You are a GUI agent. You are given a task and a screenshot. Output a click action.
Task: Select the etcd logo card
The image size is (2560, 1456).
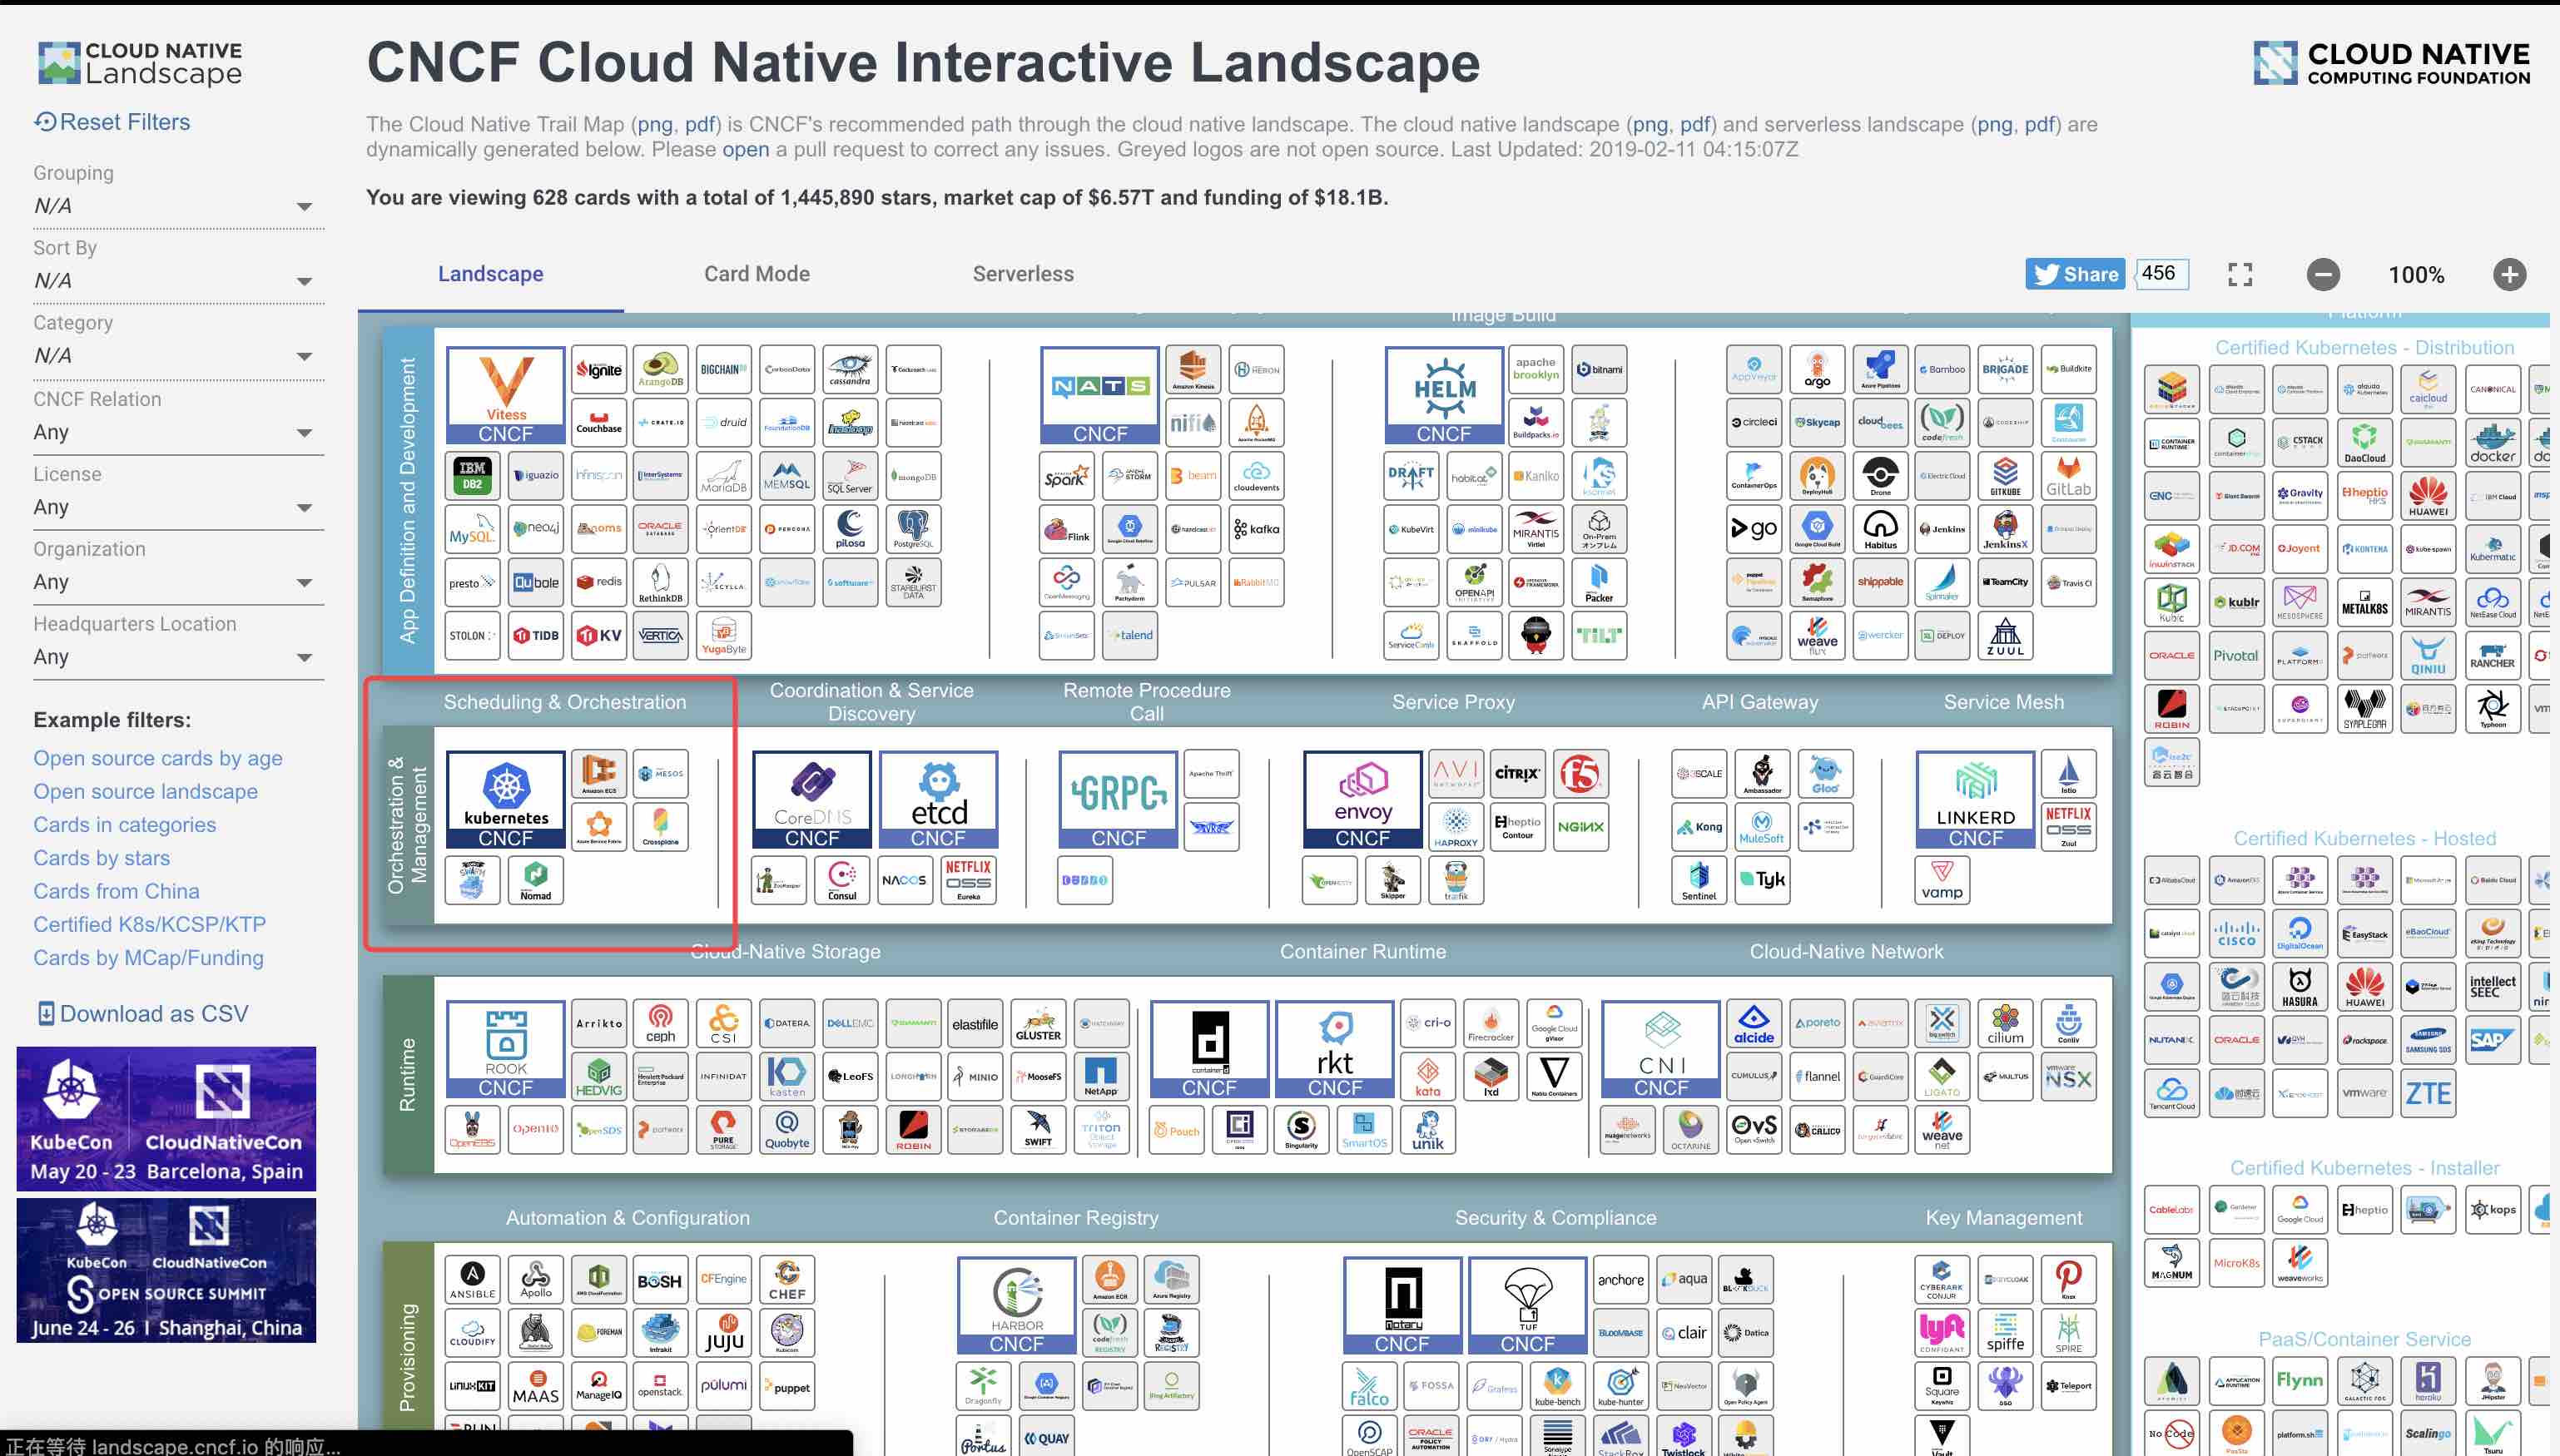coord(937,799)
